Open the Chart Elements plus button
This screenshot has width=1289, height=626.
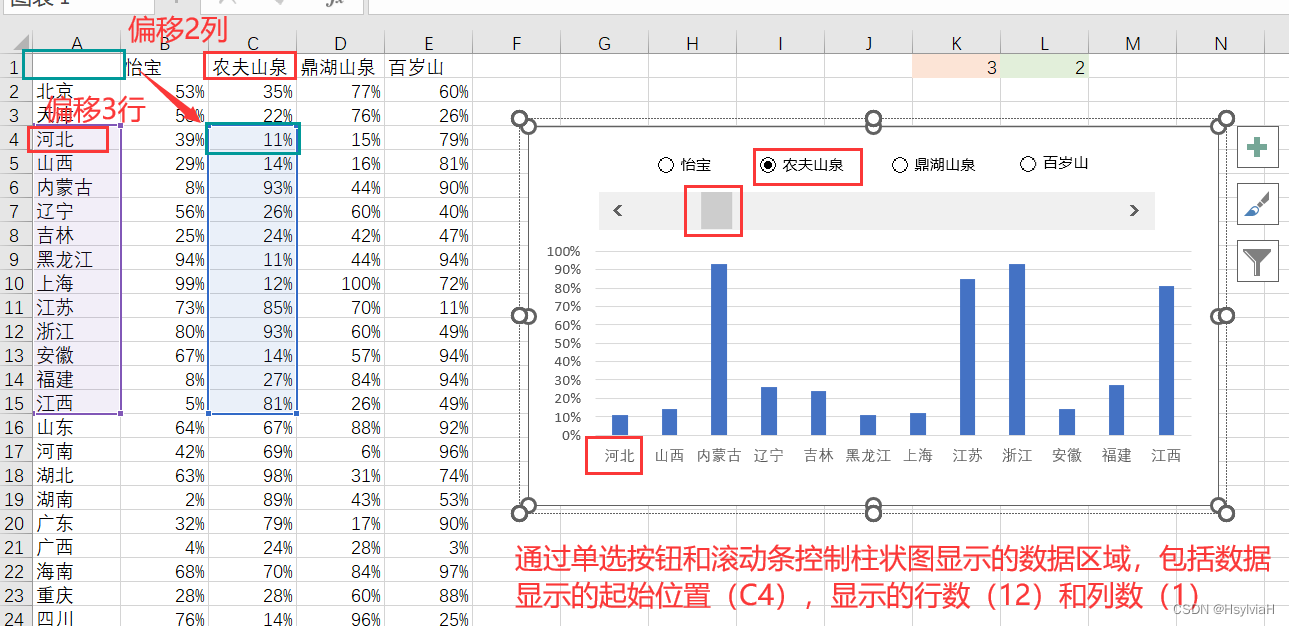pyautogui.click(x=1258, y=148)
